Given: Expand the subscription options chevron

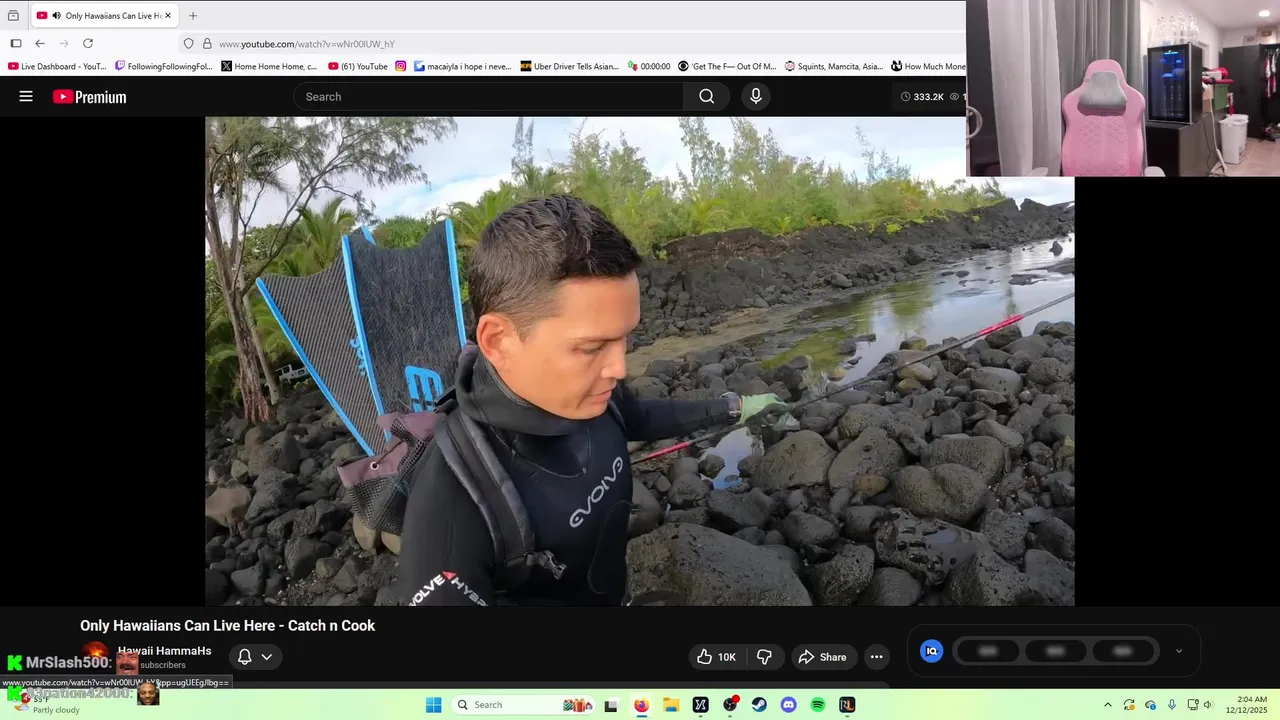Looking at the screenshot, I should [267, 657].
